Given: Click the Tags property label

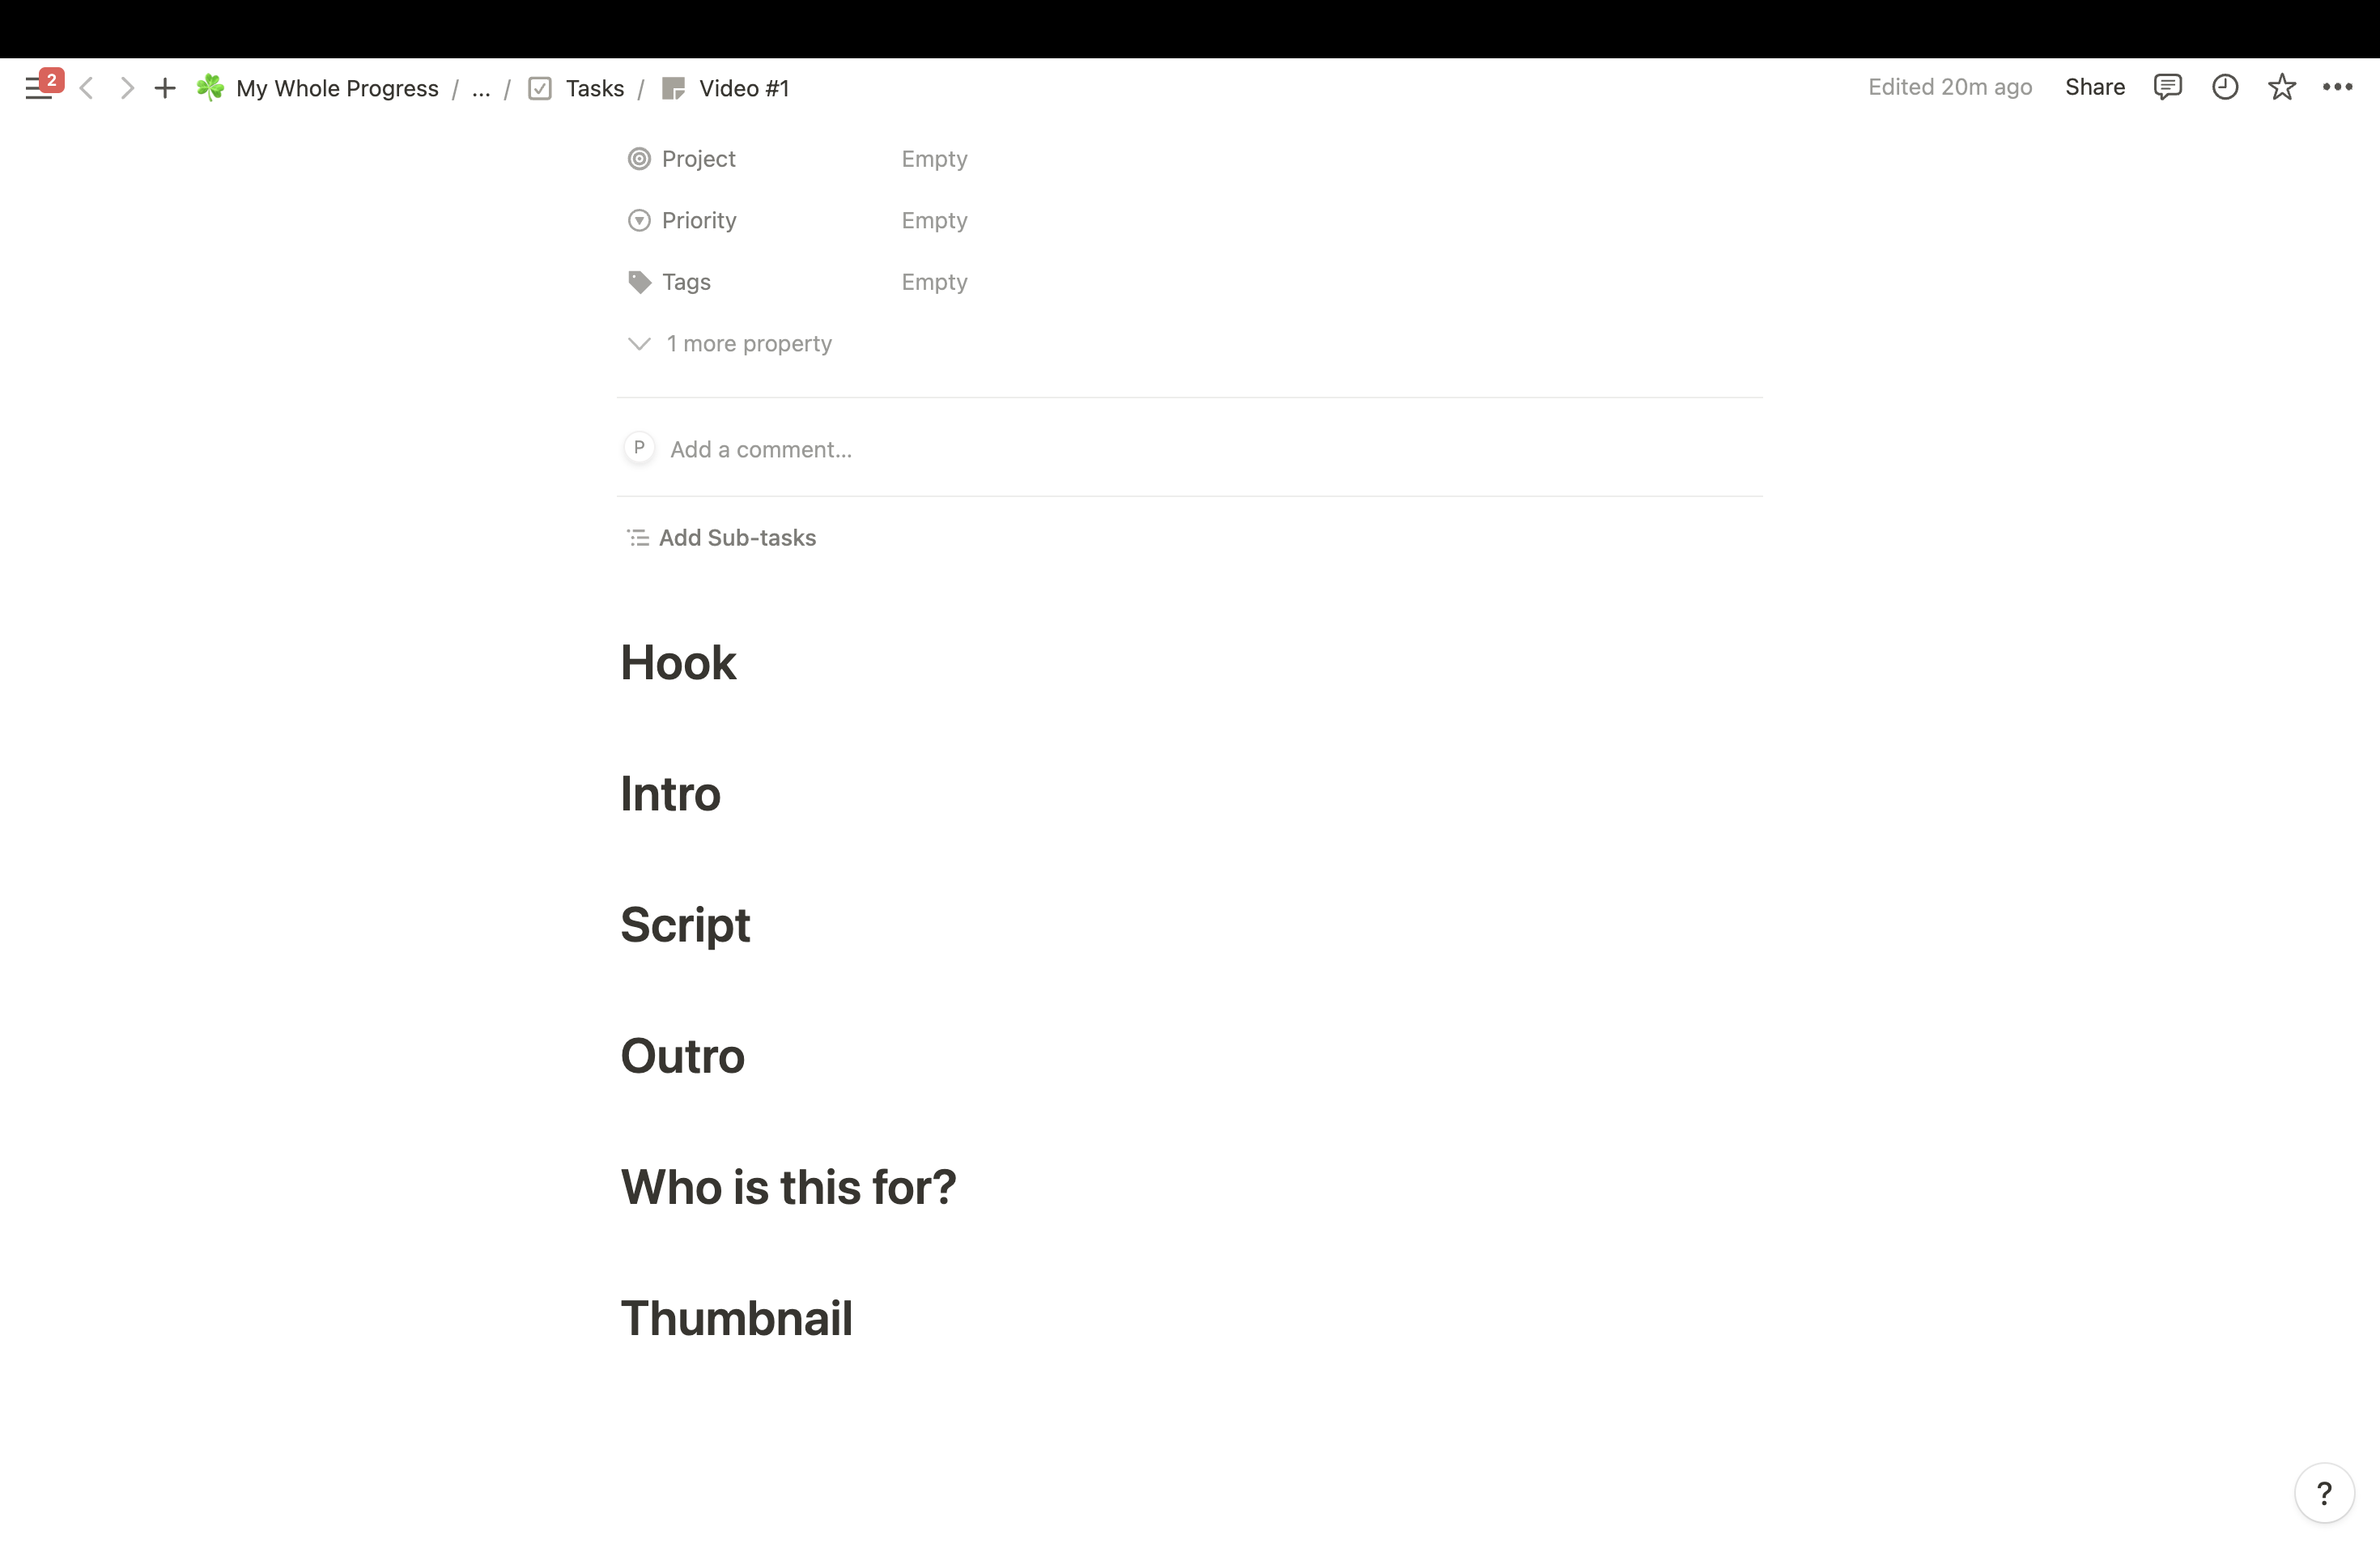Looking at the screenshot, I should (x=686, y=282).
